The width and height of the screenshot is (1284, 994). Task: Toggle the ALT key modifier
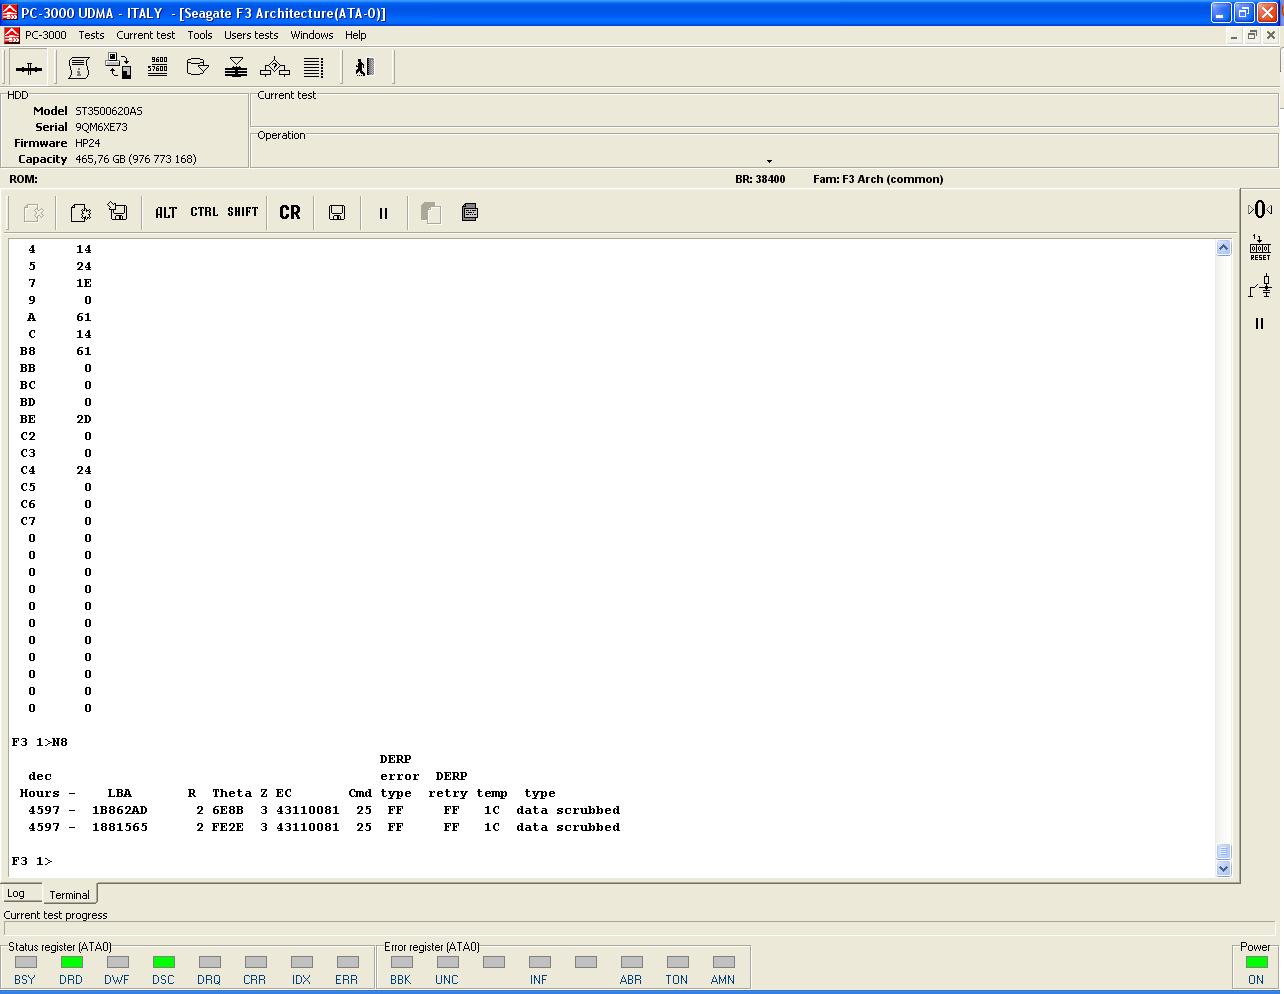click(x=166, y=212)
